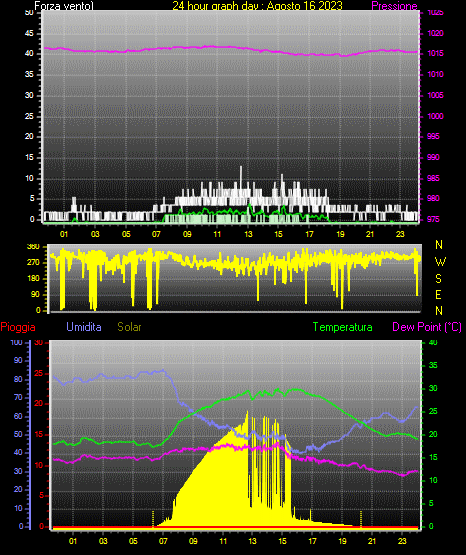
Task: Select the Dew Point (°C) legend label
Action: click(x=427, y=327)
